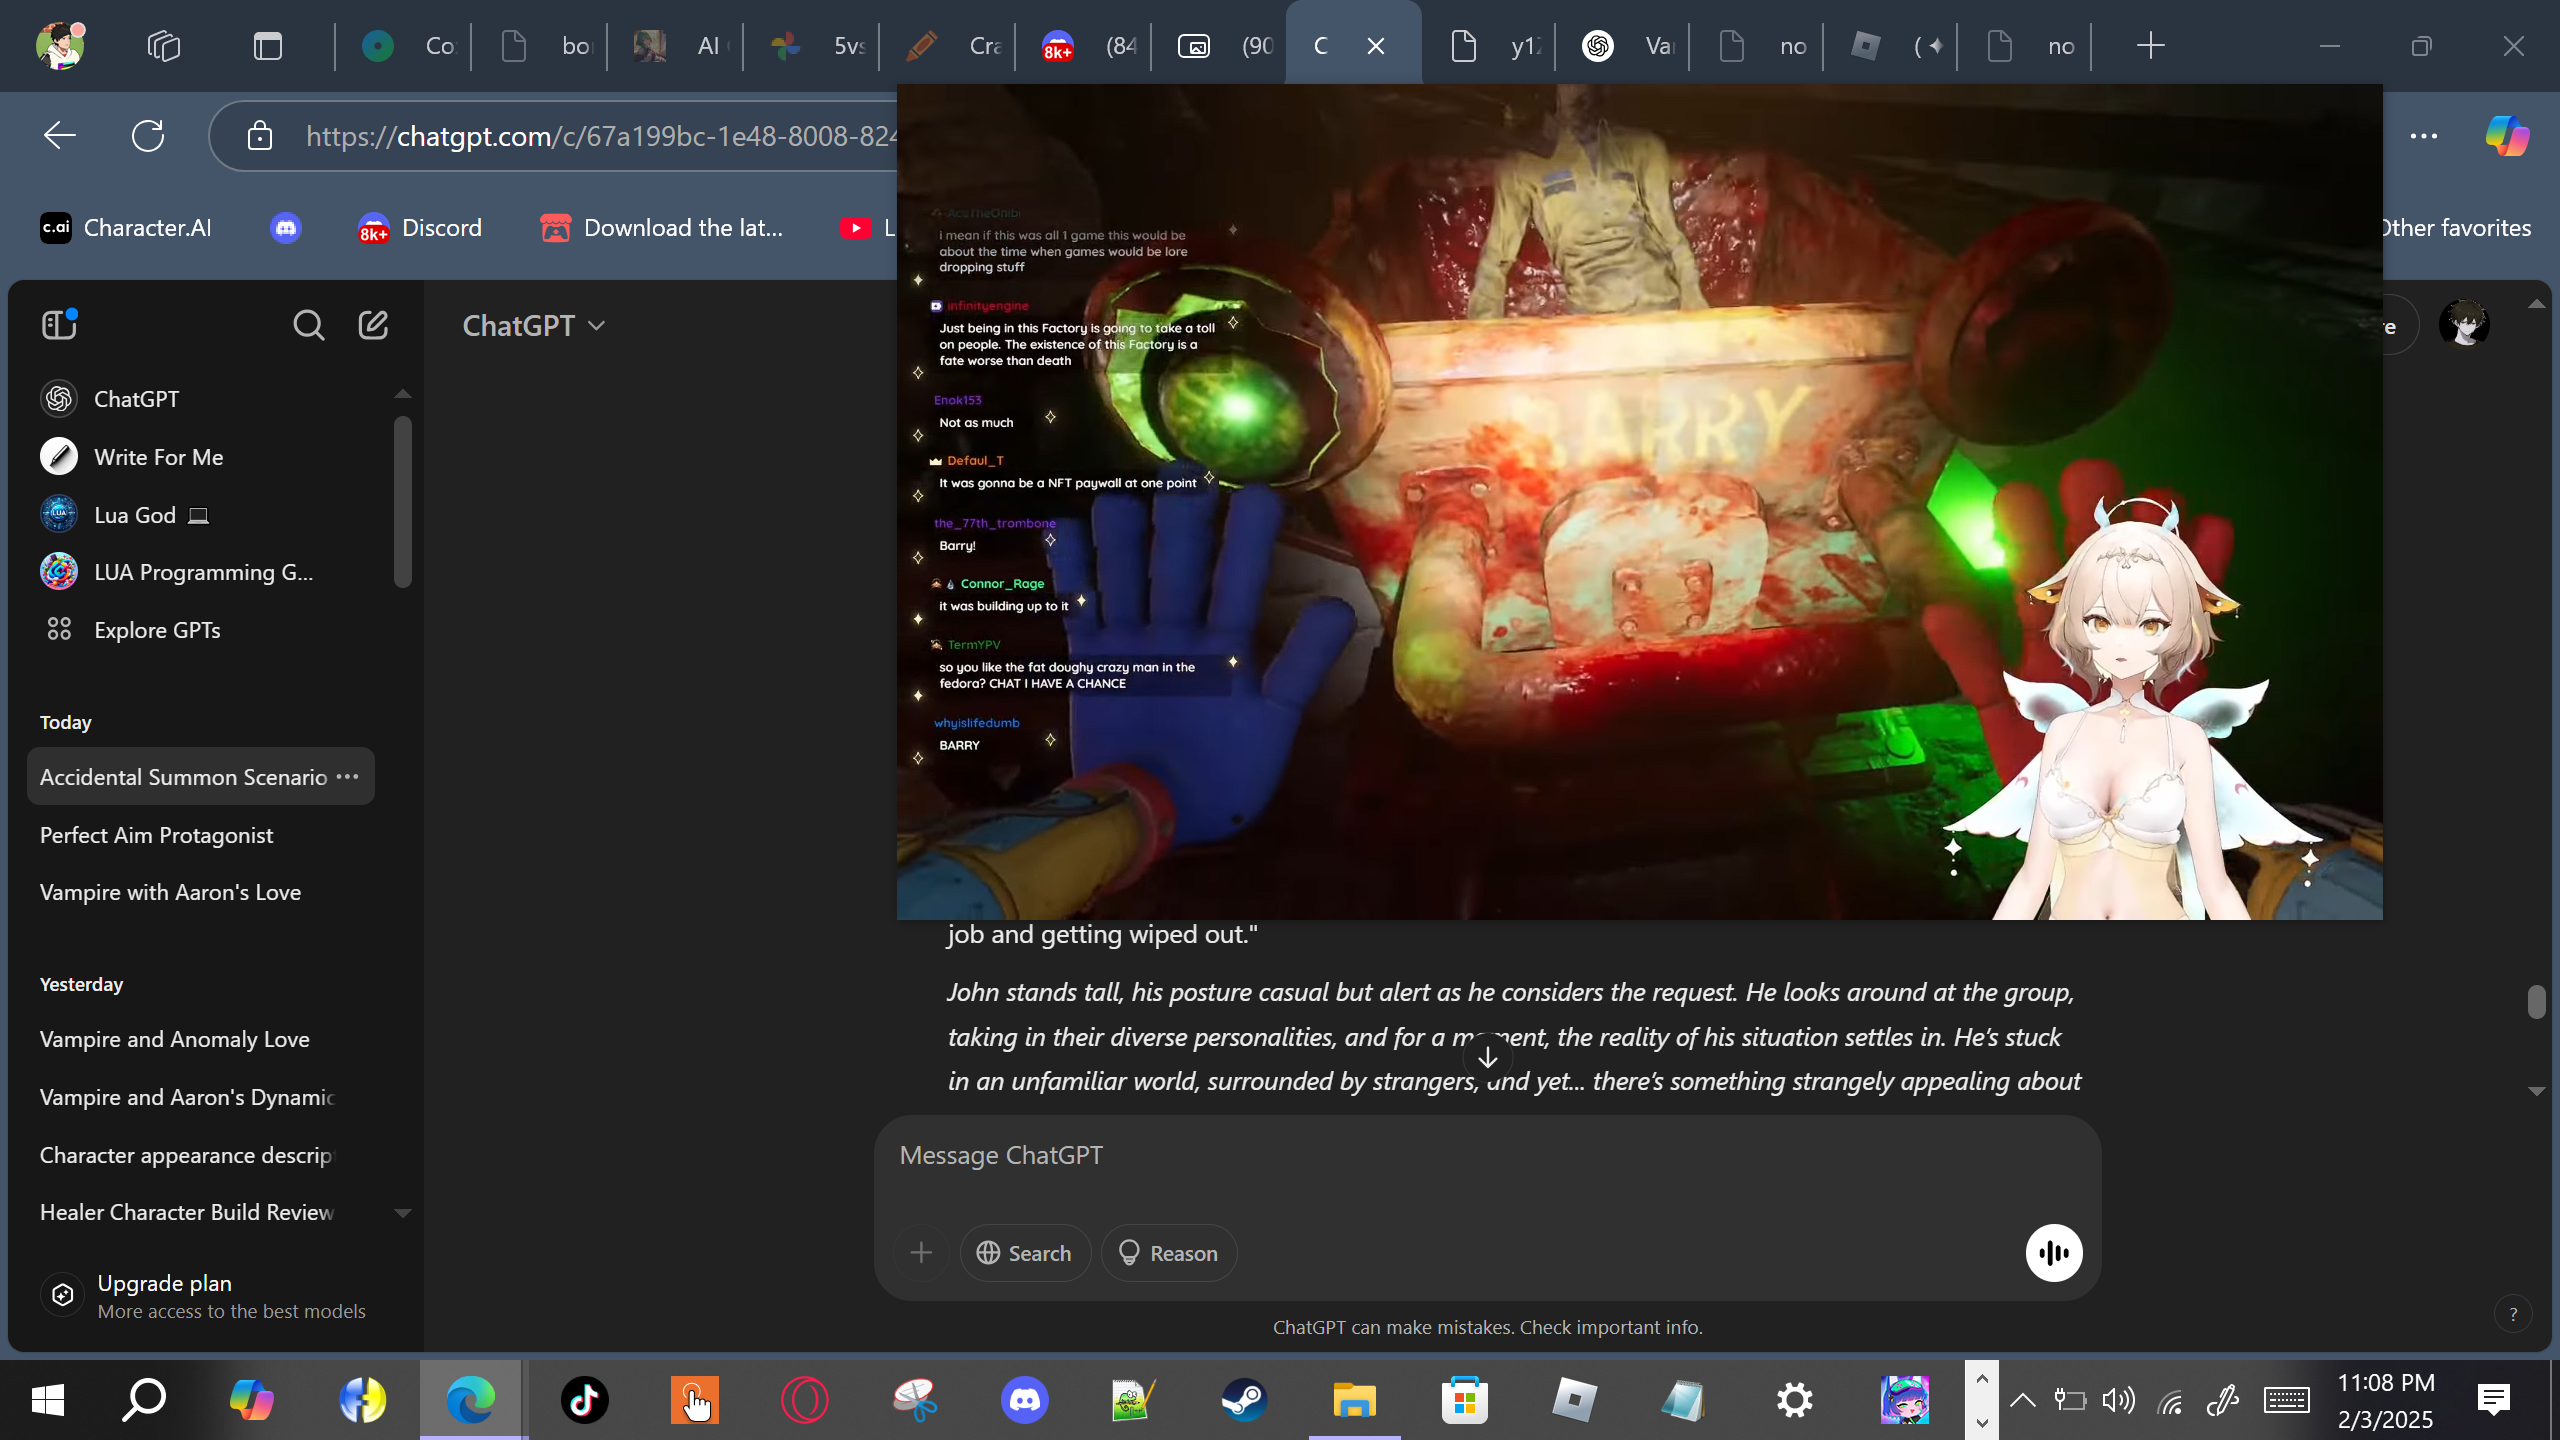Refresh the page in Edge
The width and height of the screenshot is (2560, 1440).
(148, 135)
